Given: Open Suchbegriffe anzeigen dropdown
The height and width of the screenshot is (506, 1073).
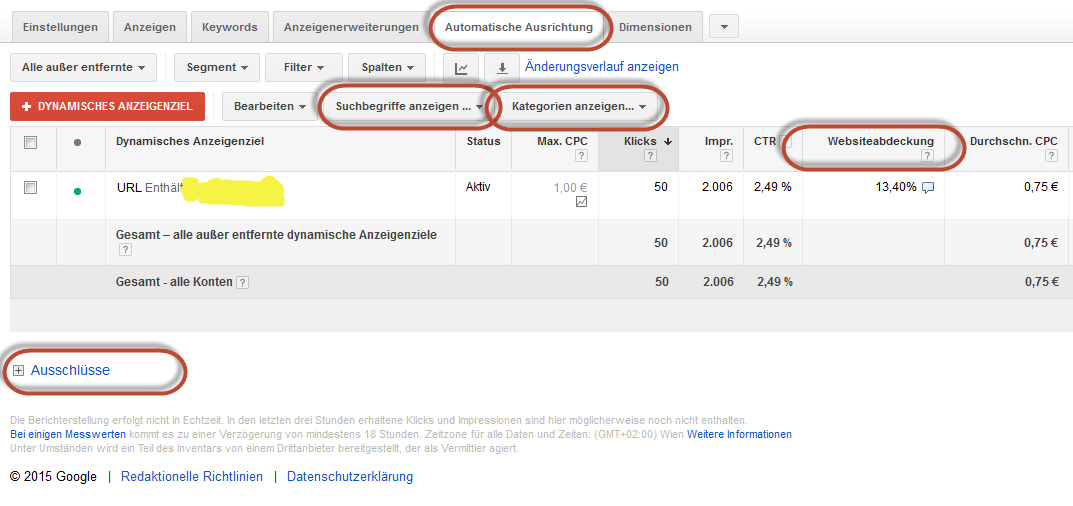Looking at the screenshot, I should (409, 107).
